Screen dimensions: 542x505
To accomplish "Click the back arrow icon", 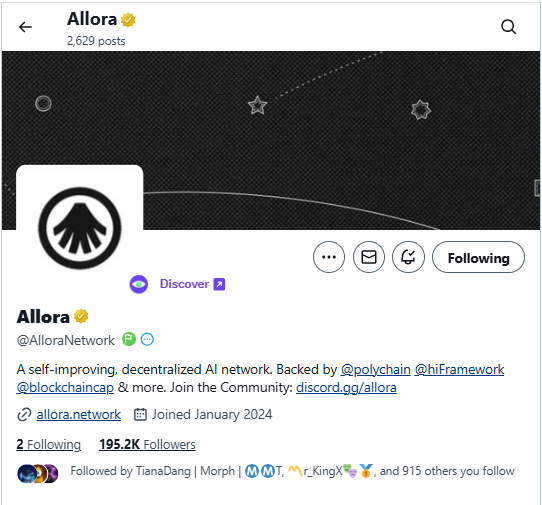I will pyautogui.click(x=25, y=27).
